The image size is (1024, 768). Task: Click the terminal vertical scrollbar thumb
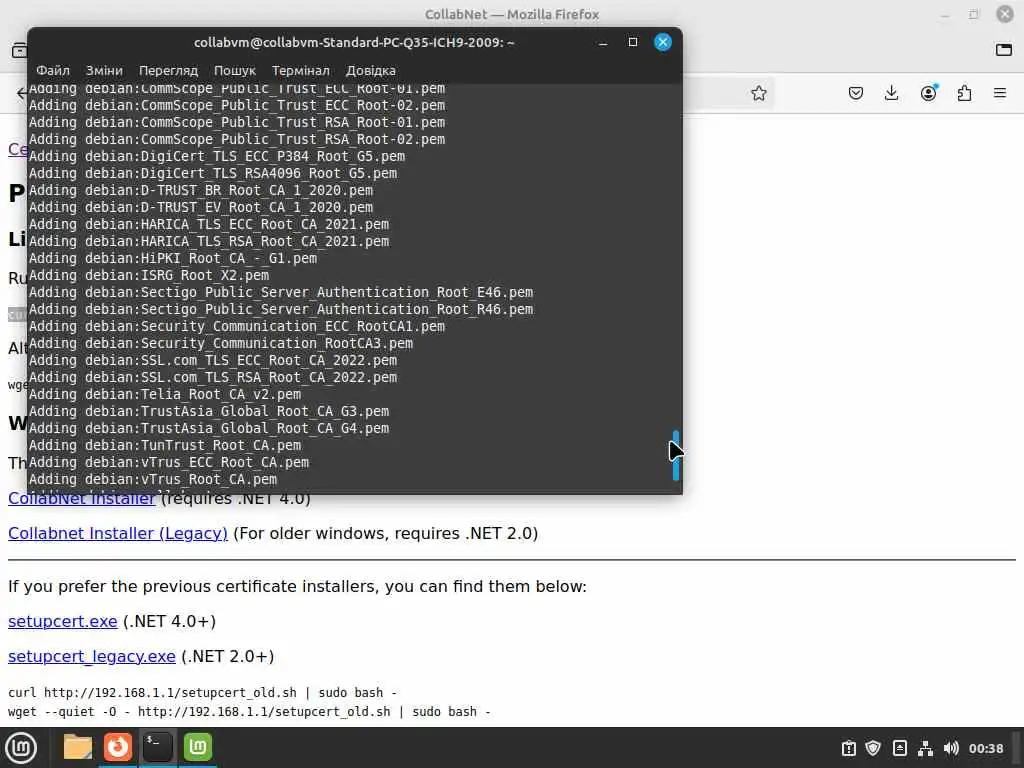click(x=676, y=455)
